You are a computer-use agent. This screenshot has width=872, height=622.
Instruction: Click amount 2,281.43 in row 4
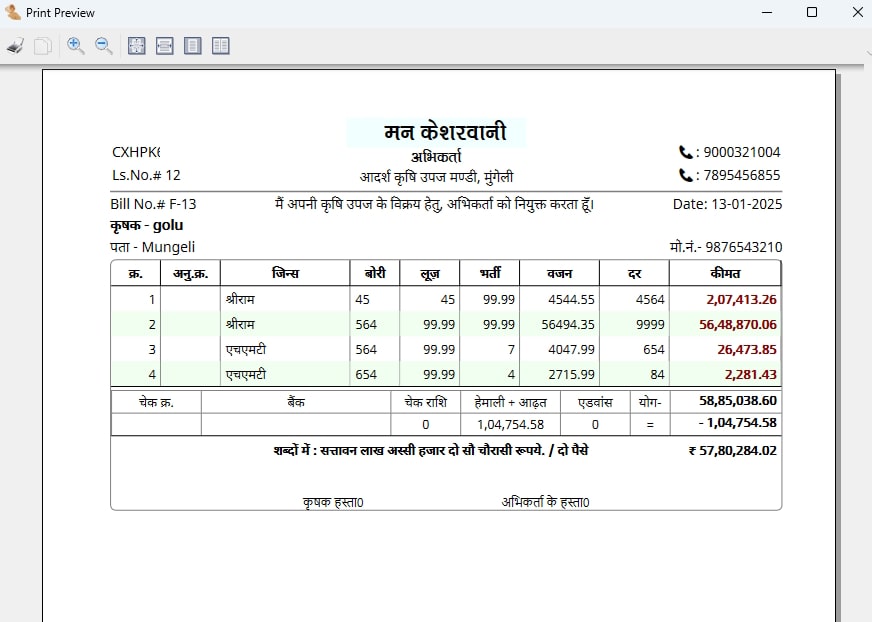751,374
